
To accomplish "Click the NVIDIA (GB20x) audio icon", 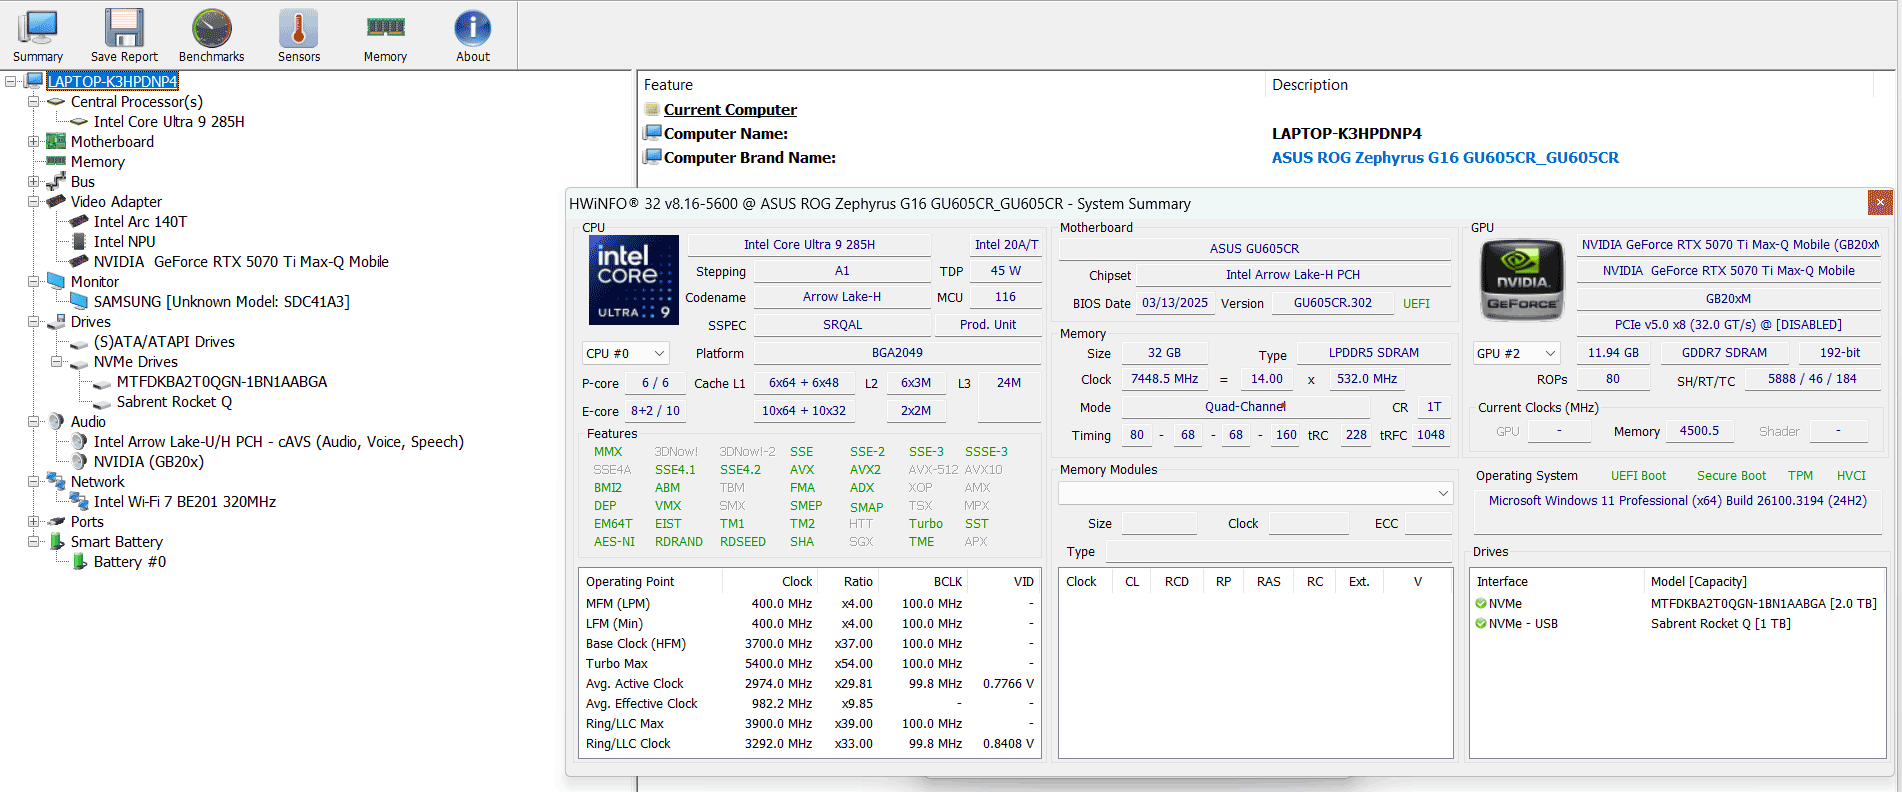I will coord(79,461).
